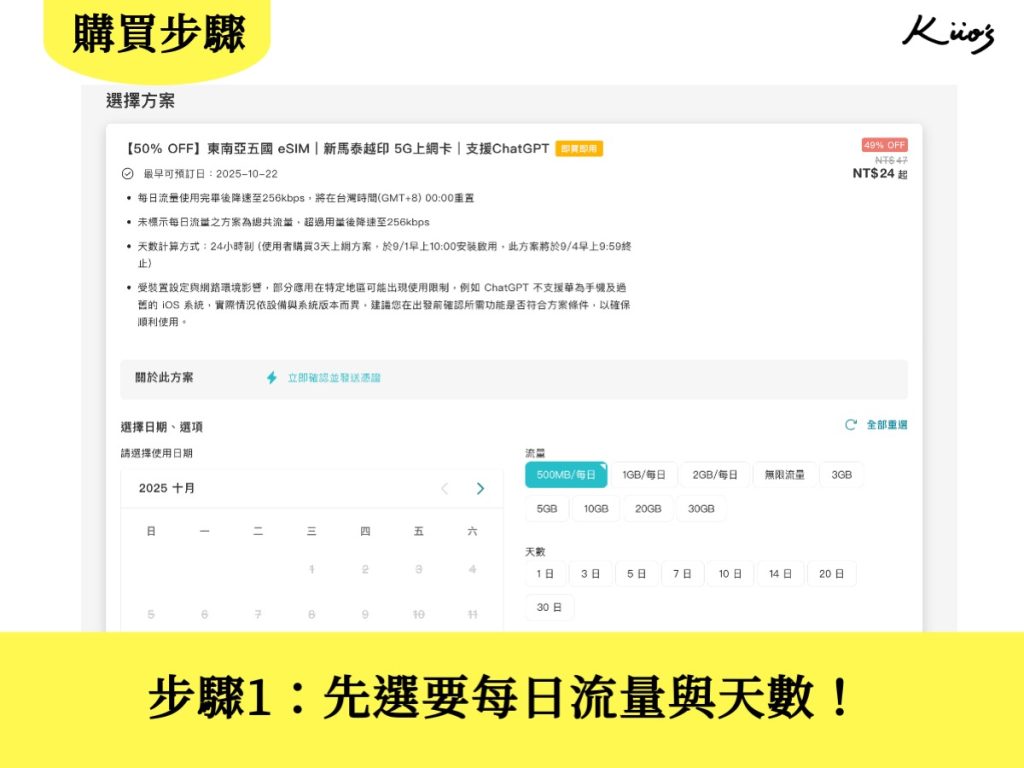The width and height of the screenshot is (1024, 768).
Task: Click the reset all refresh icon
Action: coord(851,425)
